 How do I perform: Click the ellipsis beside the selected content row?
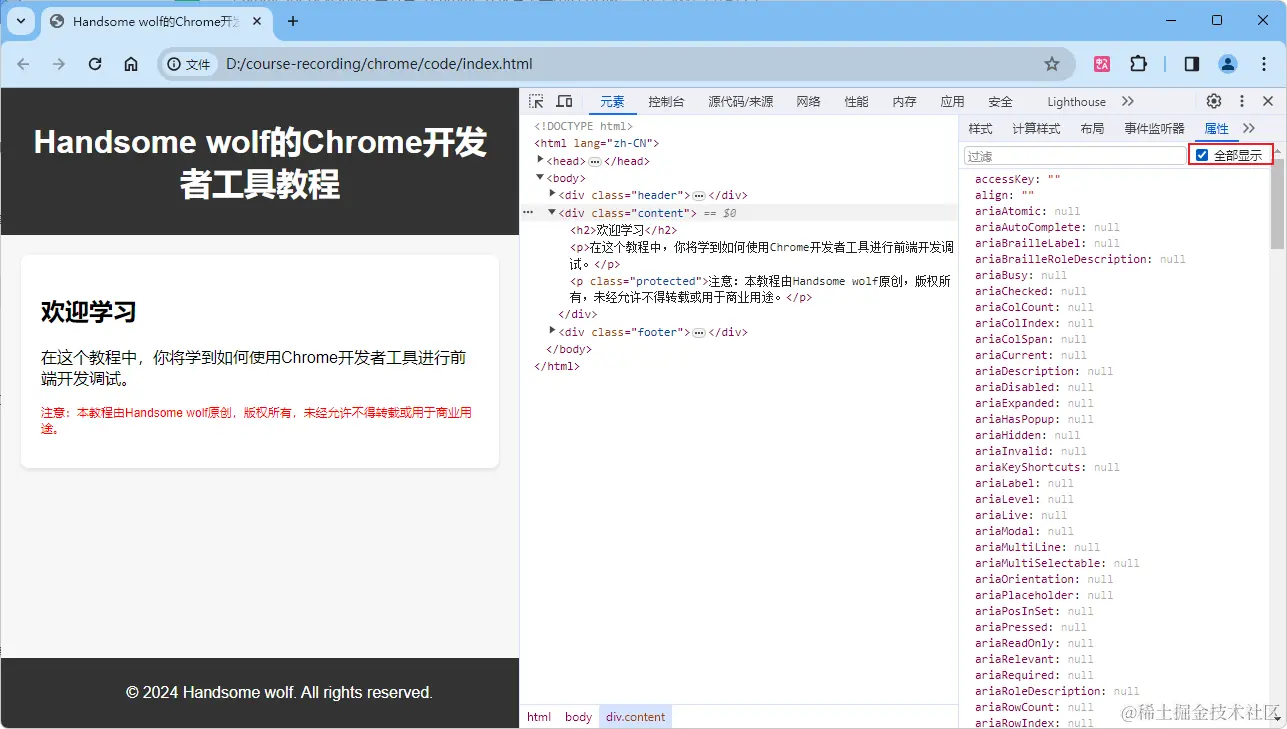528,212
